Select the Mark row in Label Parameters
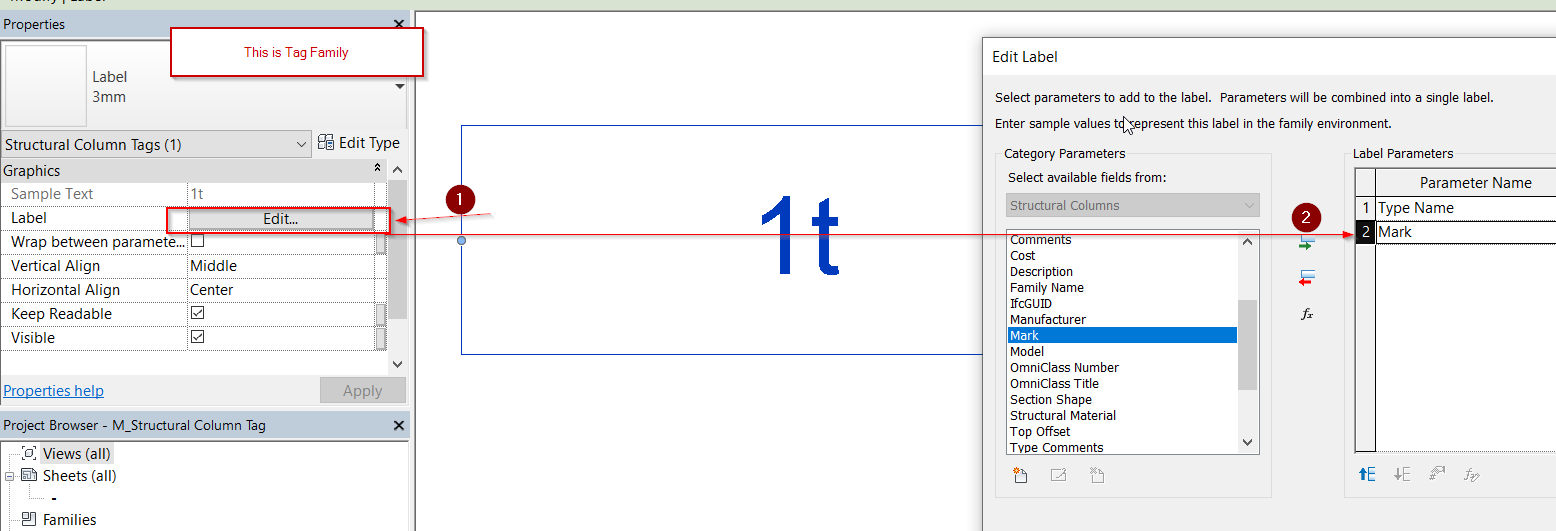The image size is (1556, 531). (1465, 232)
